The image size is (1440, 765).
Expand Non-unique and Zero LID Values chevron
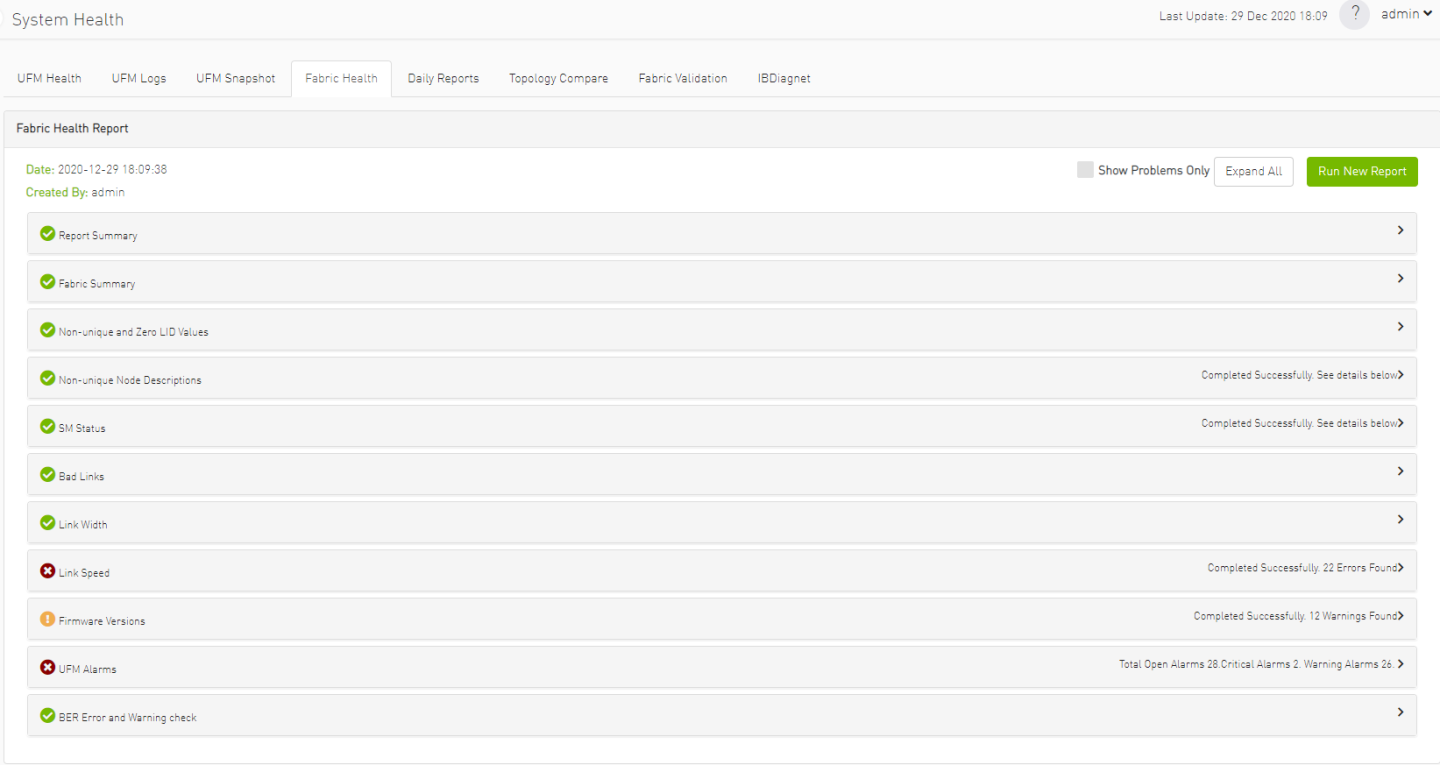(x=1400, y=327)
